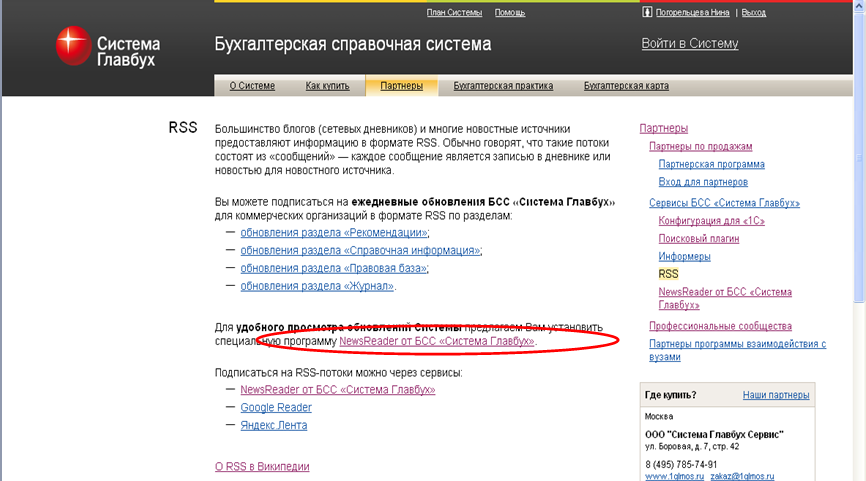Click the Погорельцева Нина user name
The height and width of the screenshot is (481, 866).
(693, 12)
